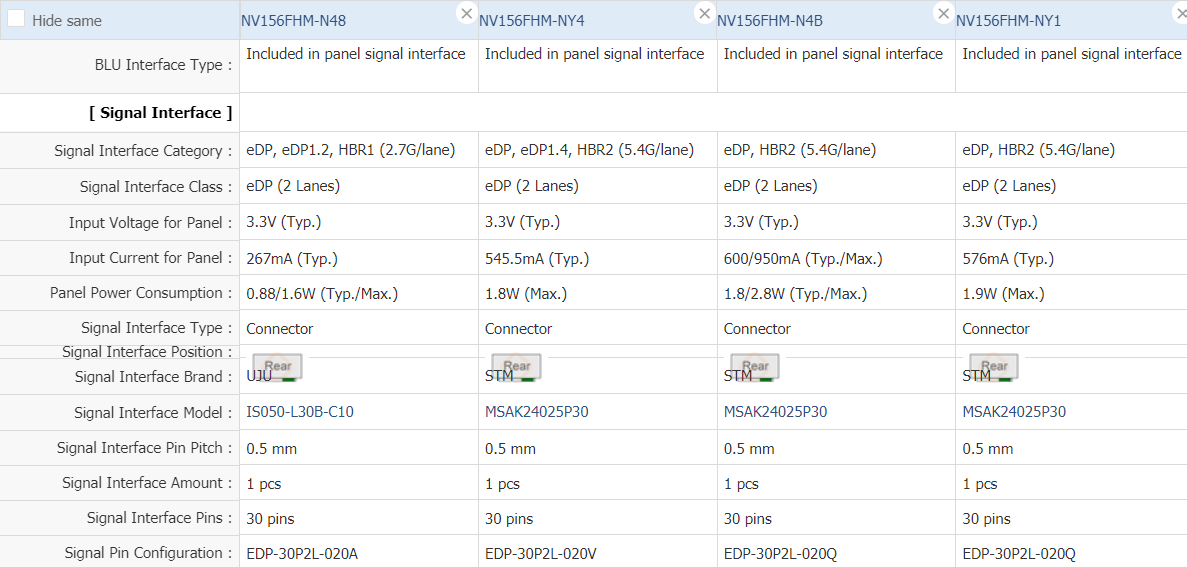Open MSAK24025P30 link in NV156FHM-NY4 column
Screen dimensions: 1187x567
(x=537, y=412)
